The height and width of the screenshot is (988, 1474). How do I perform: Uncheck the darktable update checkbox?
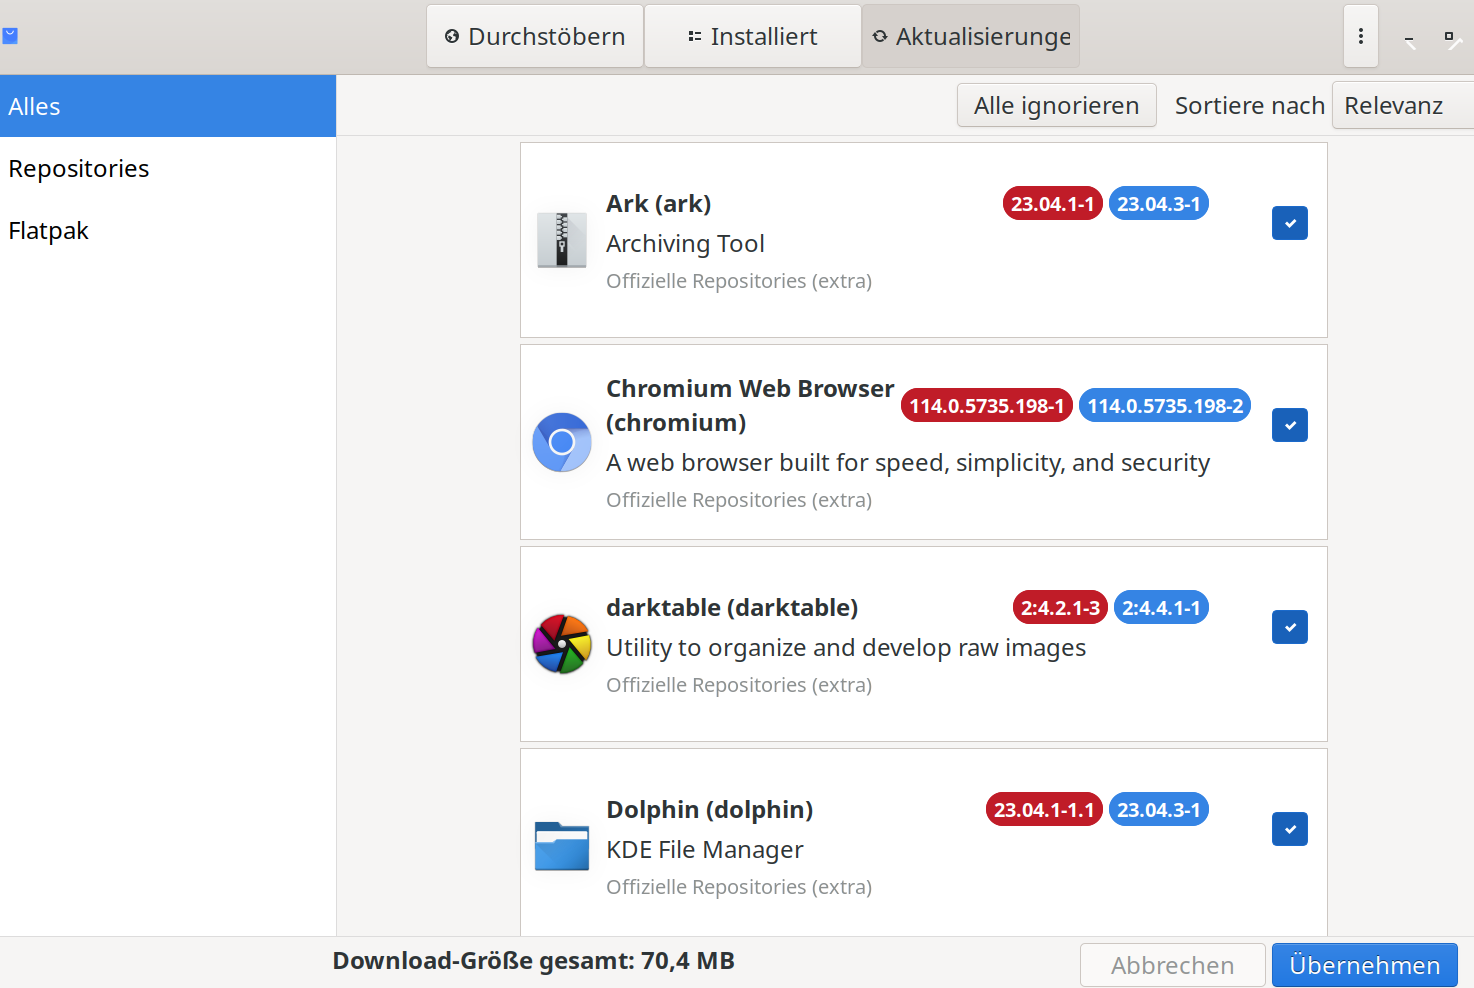(1290, 627)
